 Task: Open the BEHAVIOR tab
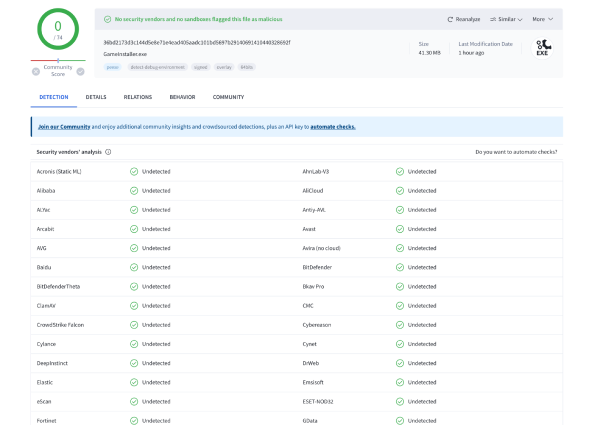182,97
